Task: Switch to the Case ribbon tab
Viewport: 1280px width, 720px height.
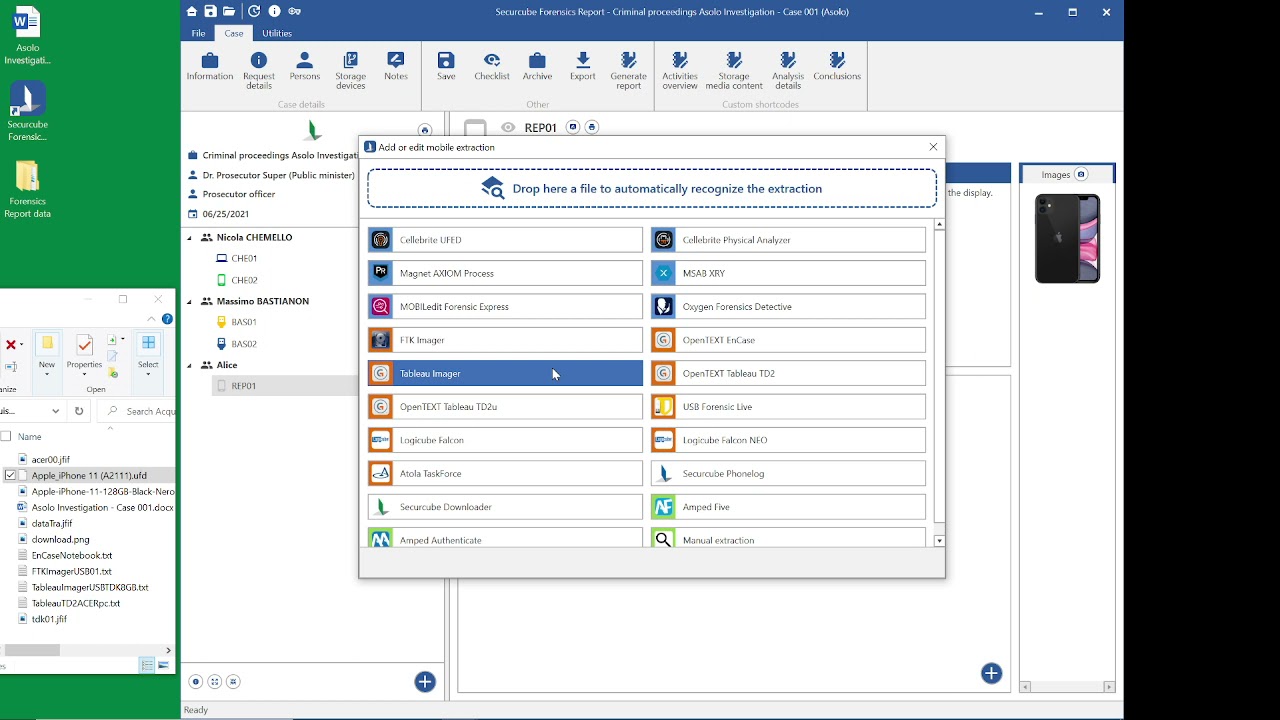Action: pyautogui.click(x=233, y=33)
